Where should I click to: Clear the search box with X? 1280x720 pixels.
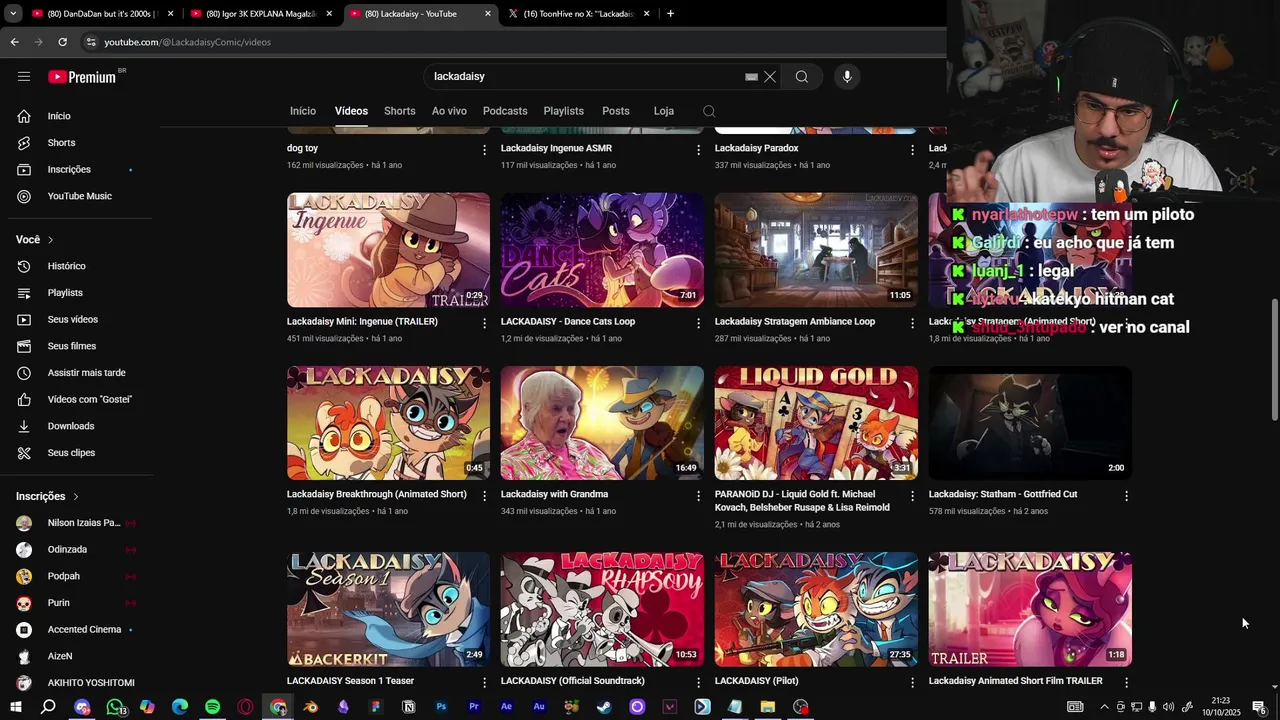point(770,77)
